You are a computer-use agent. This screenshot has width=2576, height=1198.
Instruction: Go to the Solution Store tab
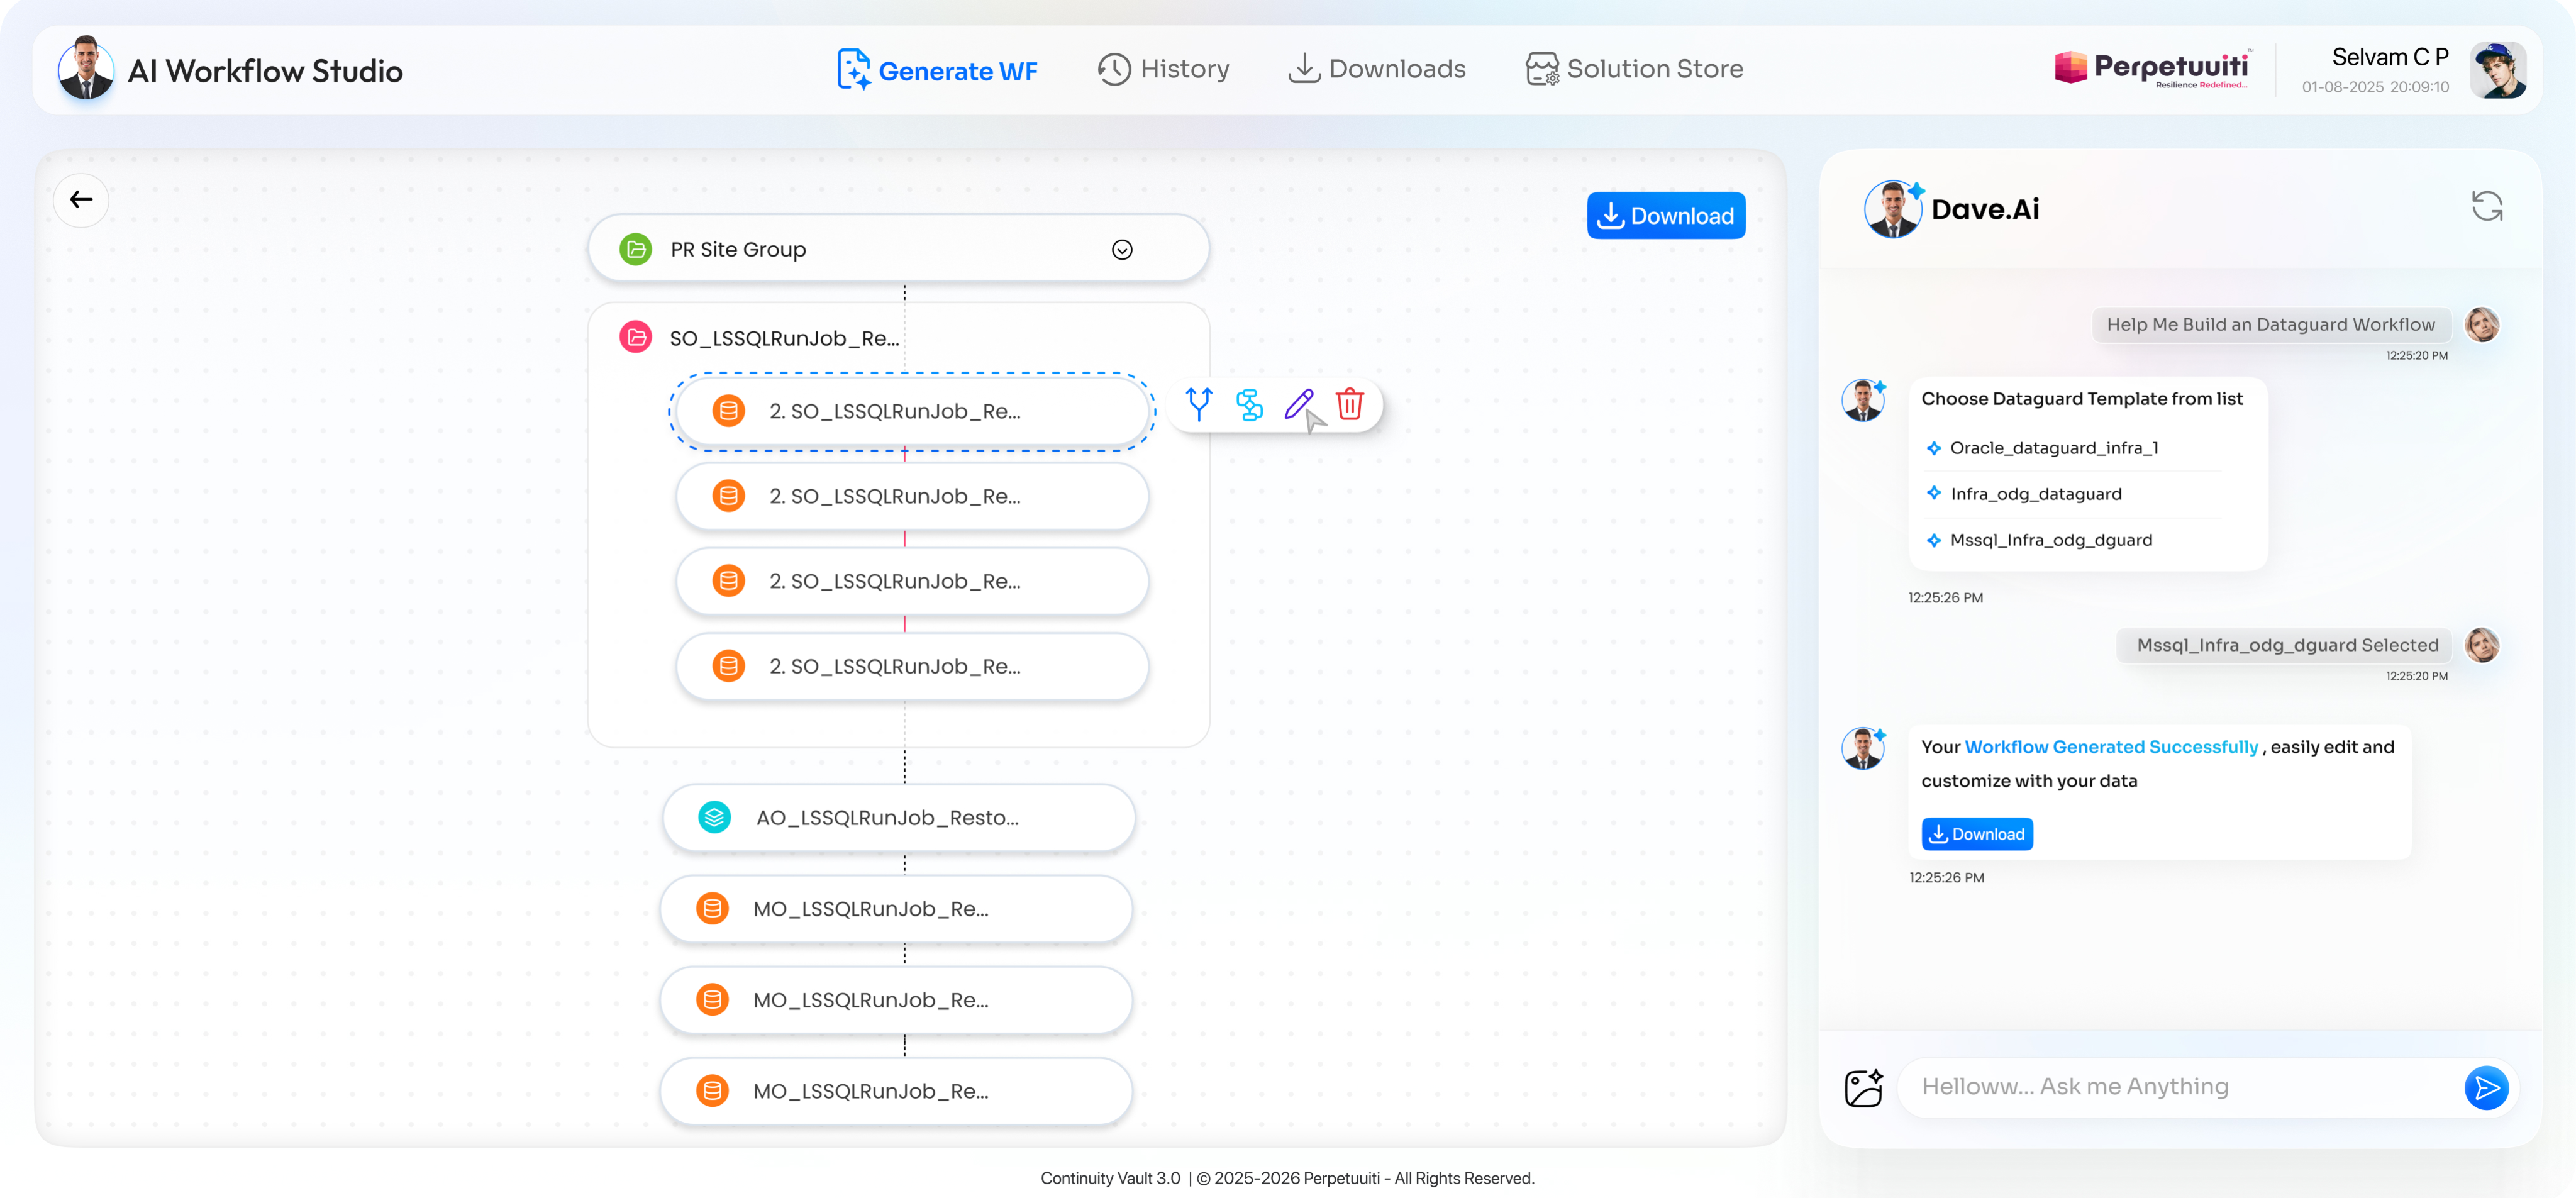click(x=1634, y=69)
